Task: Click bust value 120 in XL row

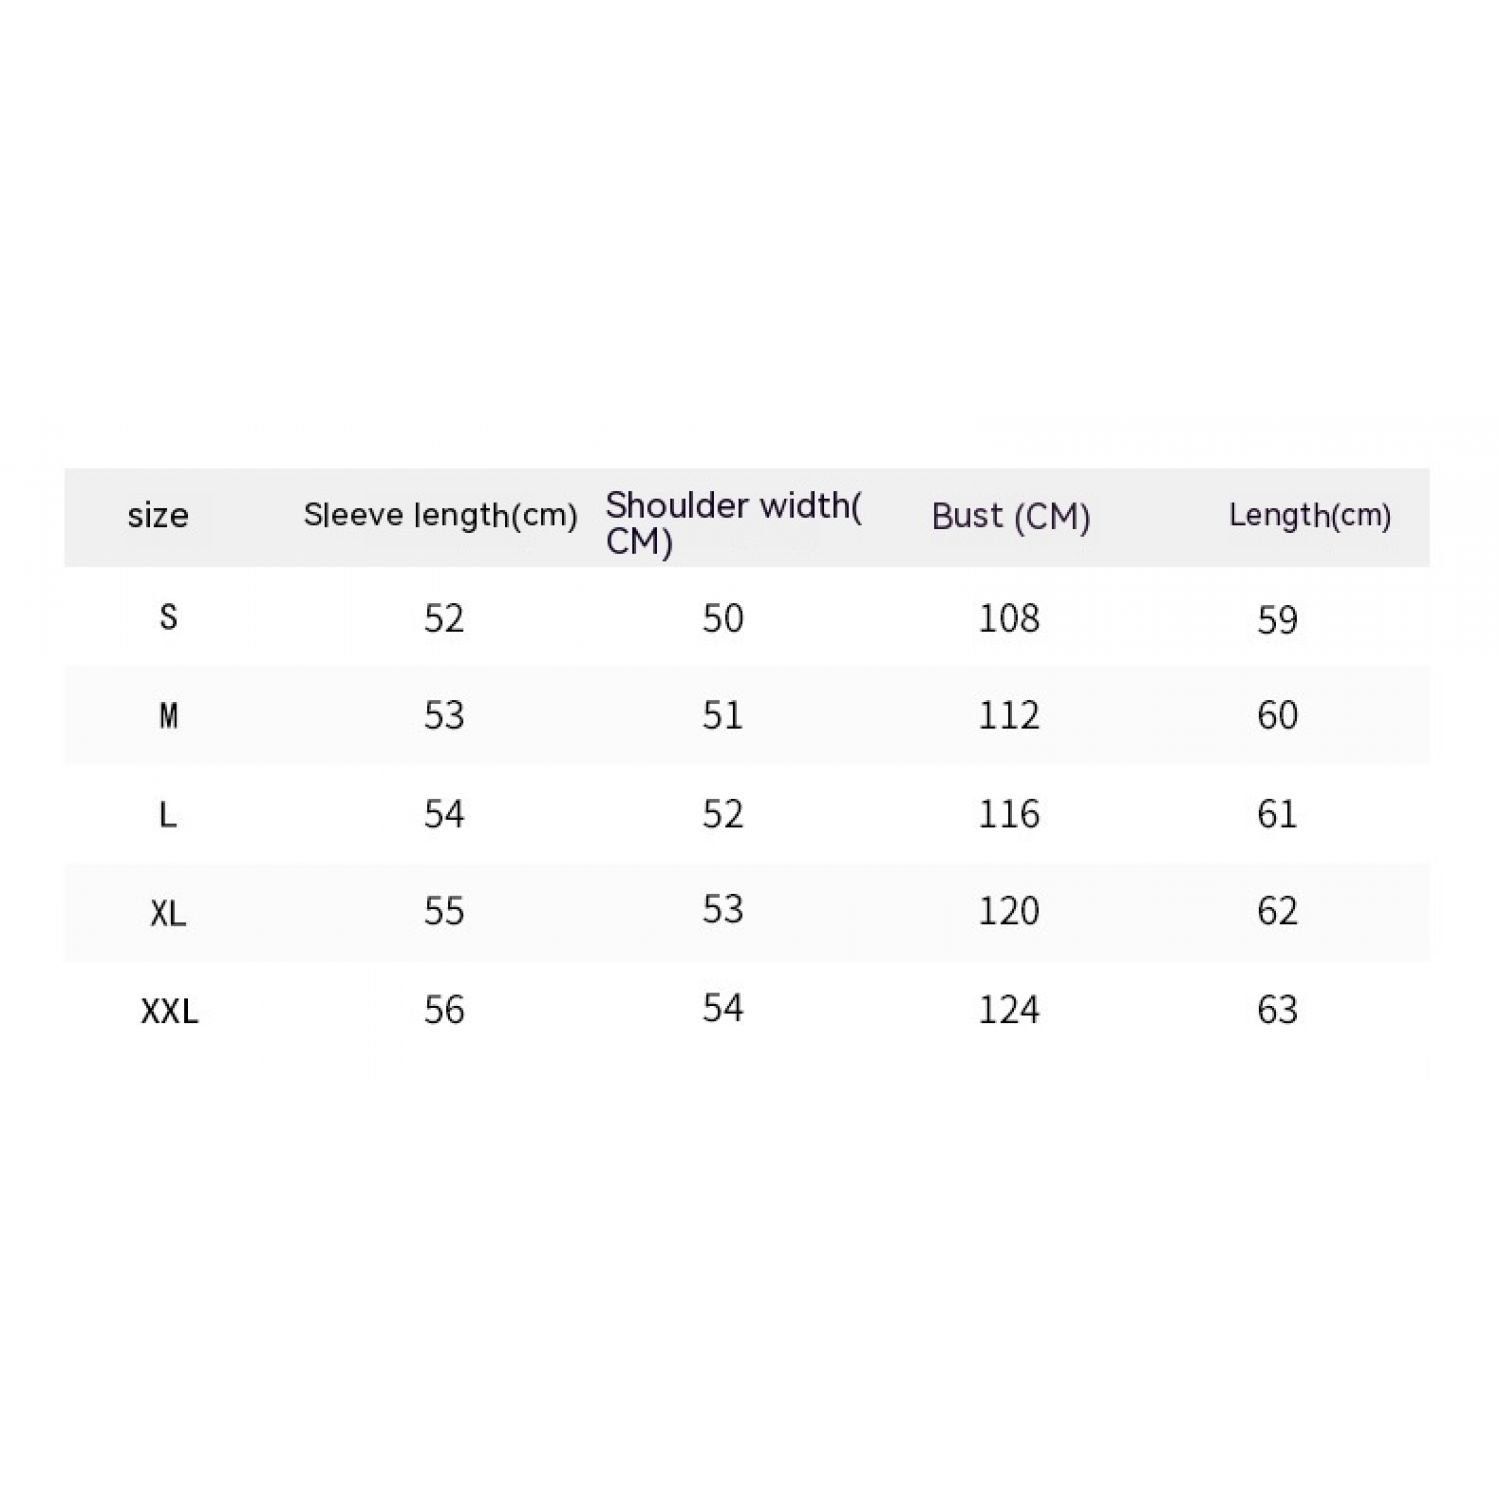Action: (x=1008, y=911)
